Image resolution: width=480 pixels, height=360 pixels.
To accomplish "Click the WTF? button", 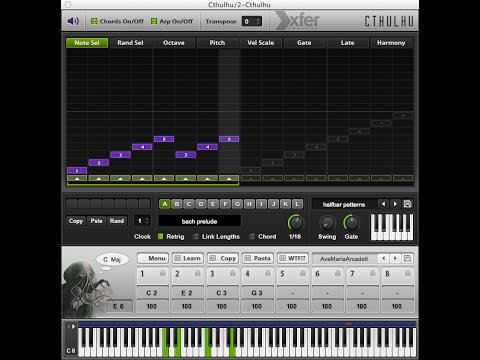I will tap(293, 258).
